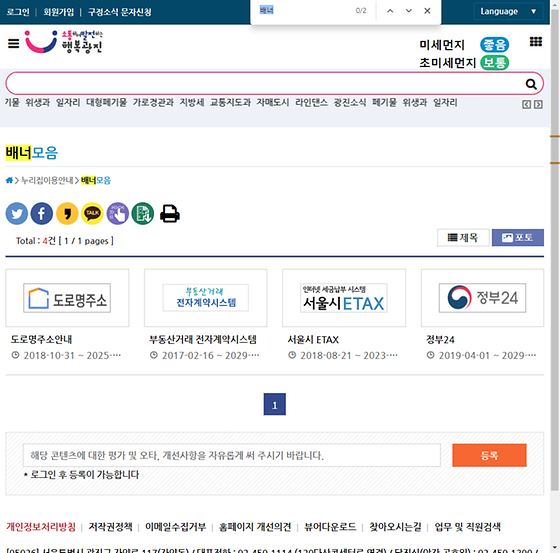Click into the site search field
Screen dimensions: 560x553
[264, 84]
